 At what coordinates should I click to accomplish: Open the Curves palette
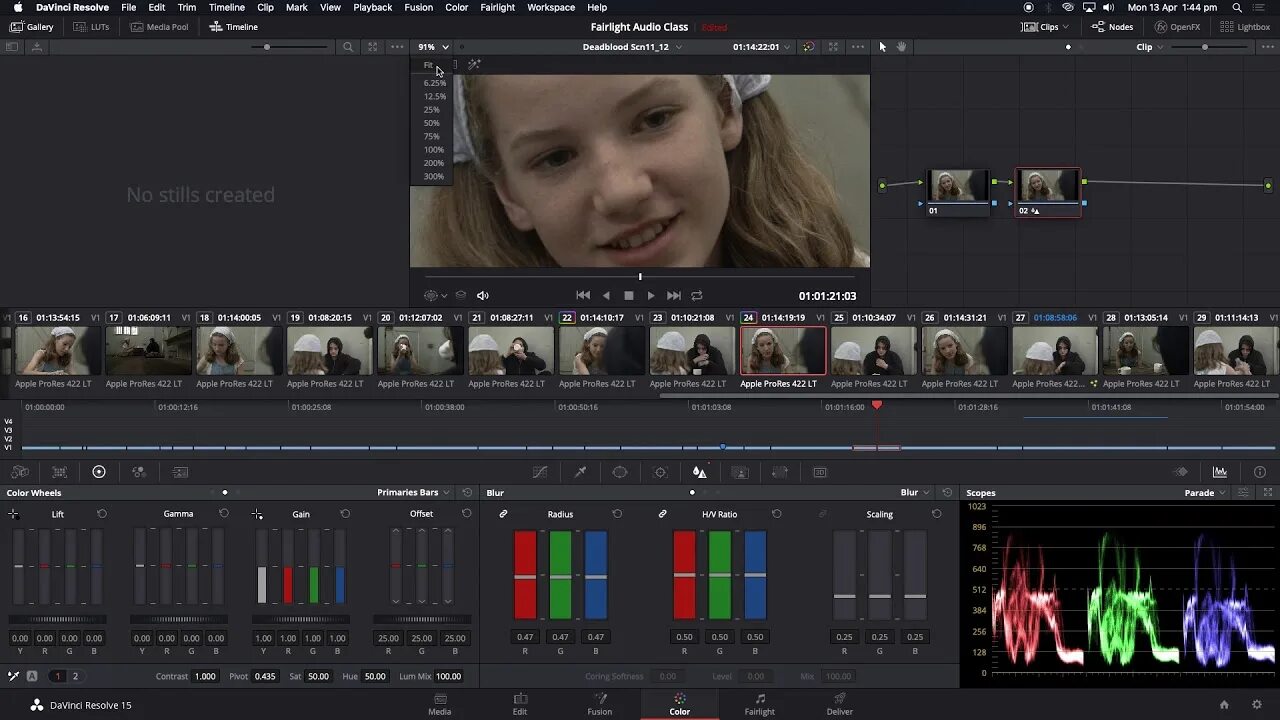point(540,472)
